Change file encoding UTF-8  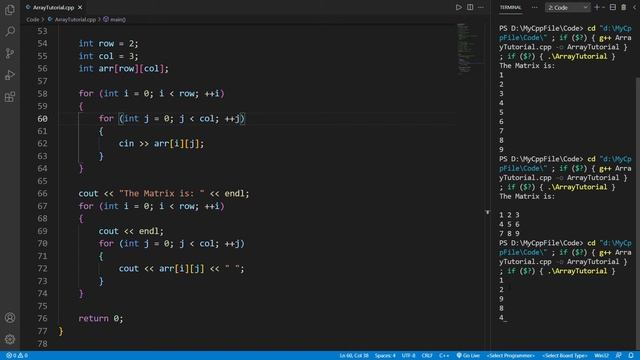coord(408,356)
